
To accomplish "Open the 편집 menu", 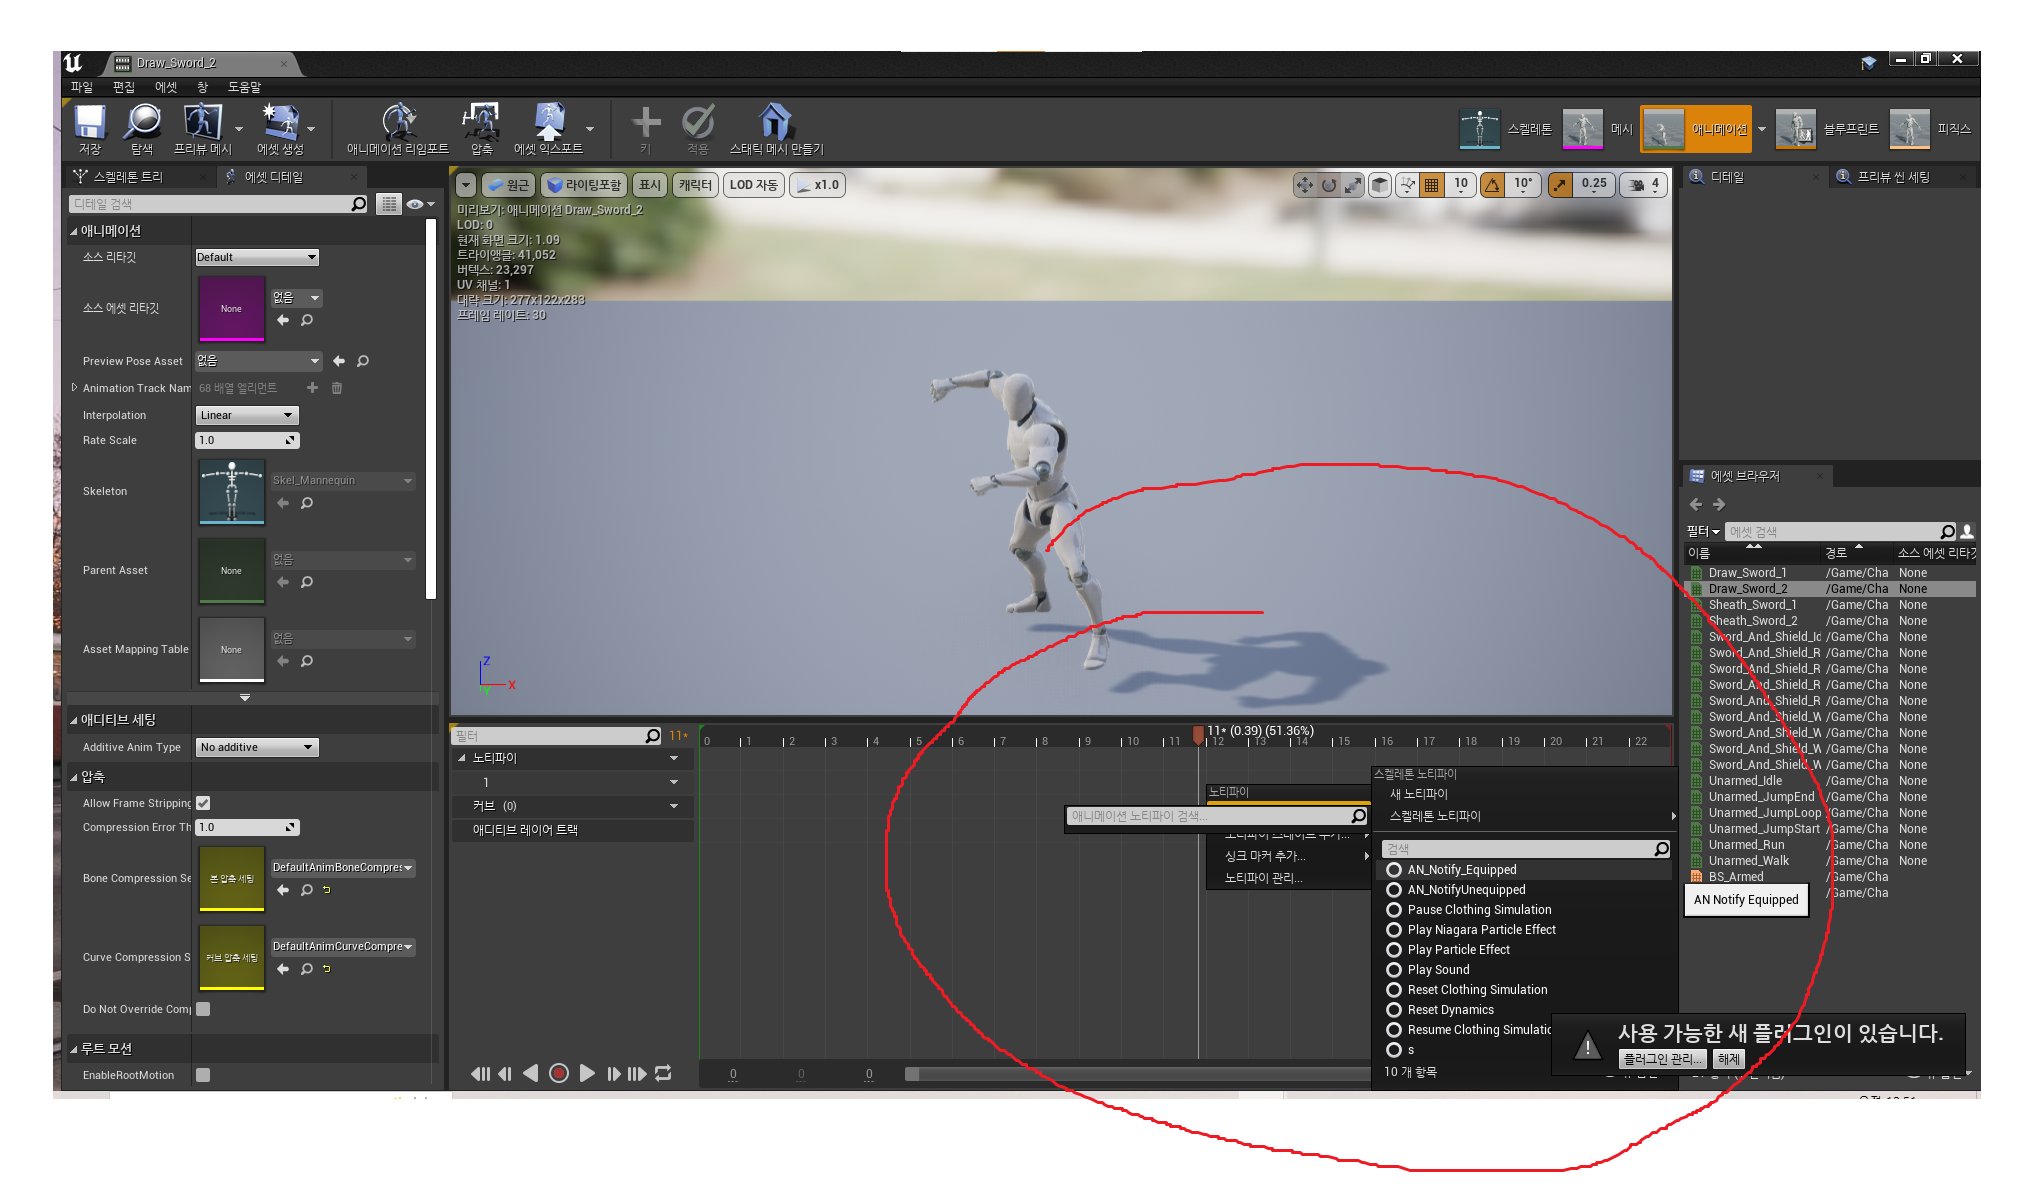I will click(x=123, y=87).
